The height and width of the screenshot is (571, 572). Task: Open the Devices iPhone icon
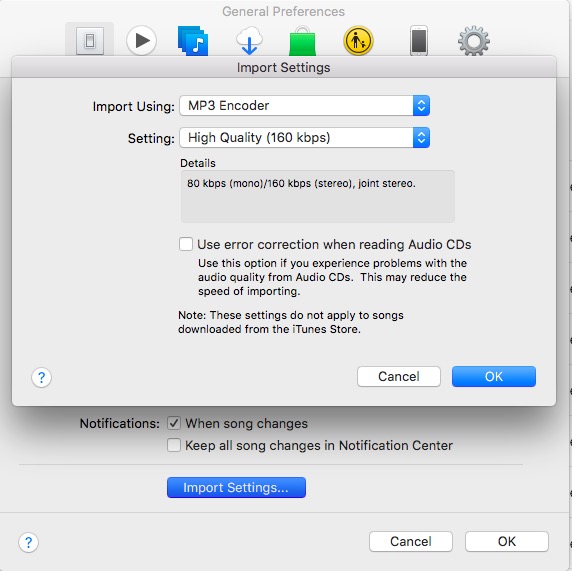[419, 40]
